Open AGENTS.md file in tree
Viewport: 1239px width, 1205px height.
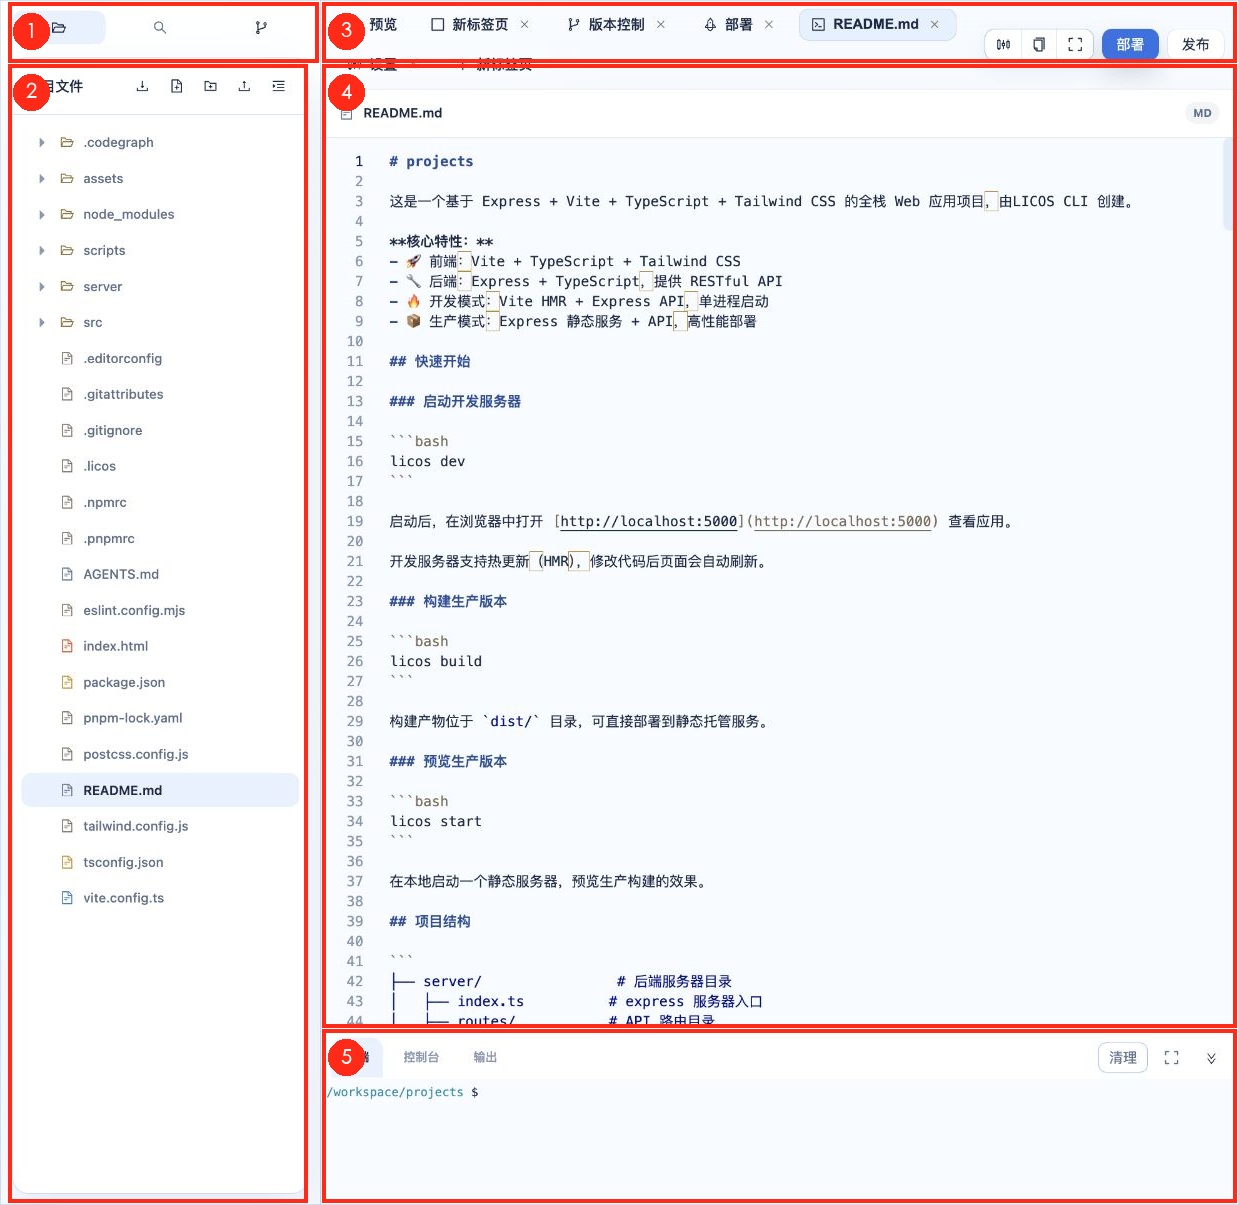click(x=160, y=574)
